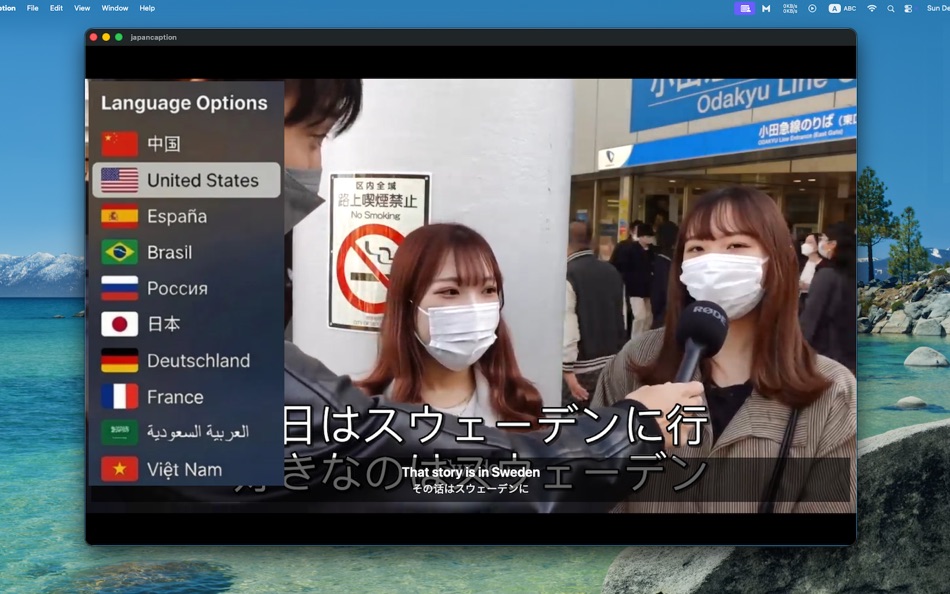Click the Brasil flag icon
Image resolution: width=950 pixels, height=594 pixels.
pyautogui.click(x=119, y=252)
